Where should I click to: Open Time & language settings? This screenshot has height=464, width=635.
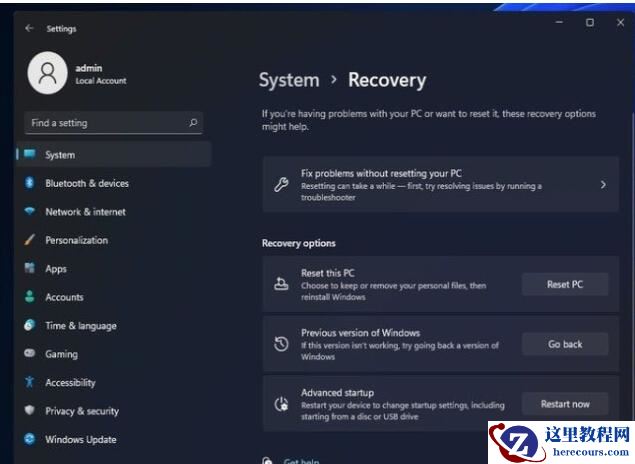[114, 325]
